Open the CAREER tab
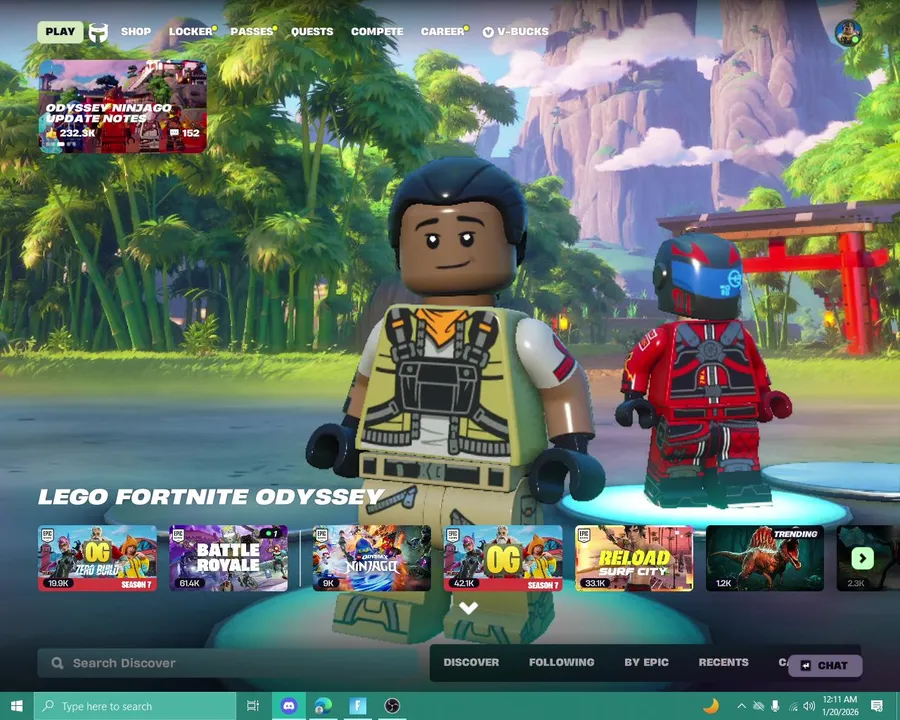 (x=443, y=32)
